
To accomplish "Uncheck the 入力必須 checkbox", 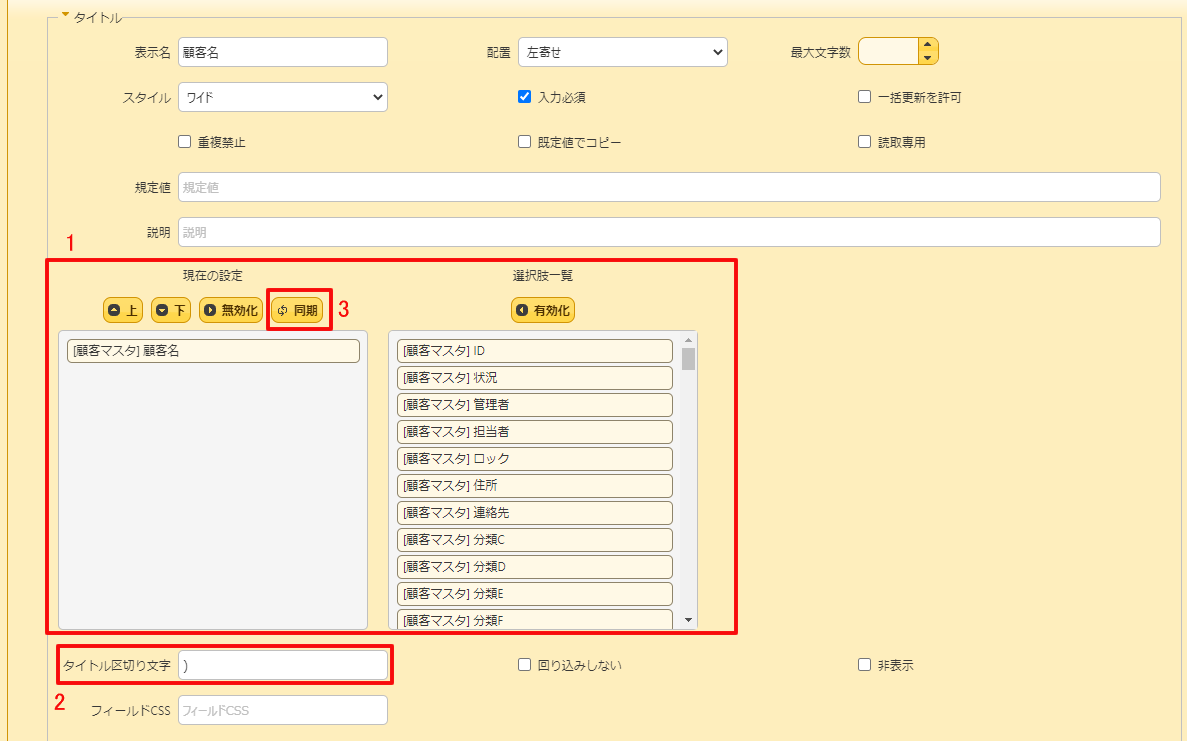I will (524, 96).
